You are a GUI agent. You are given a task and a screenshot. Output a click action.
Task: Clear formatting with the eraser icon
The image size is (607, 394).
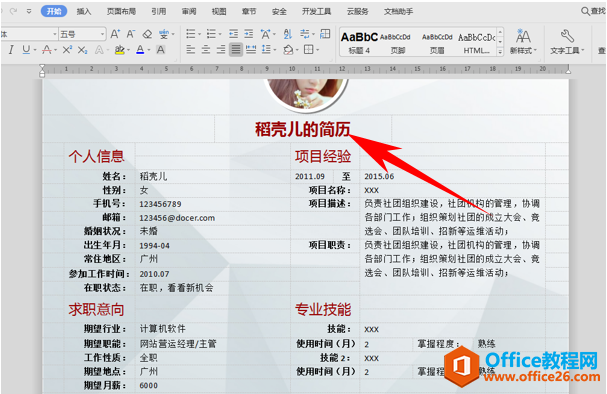147,34
